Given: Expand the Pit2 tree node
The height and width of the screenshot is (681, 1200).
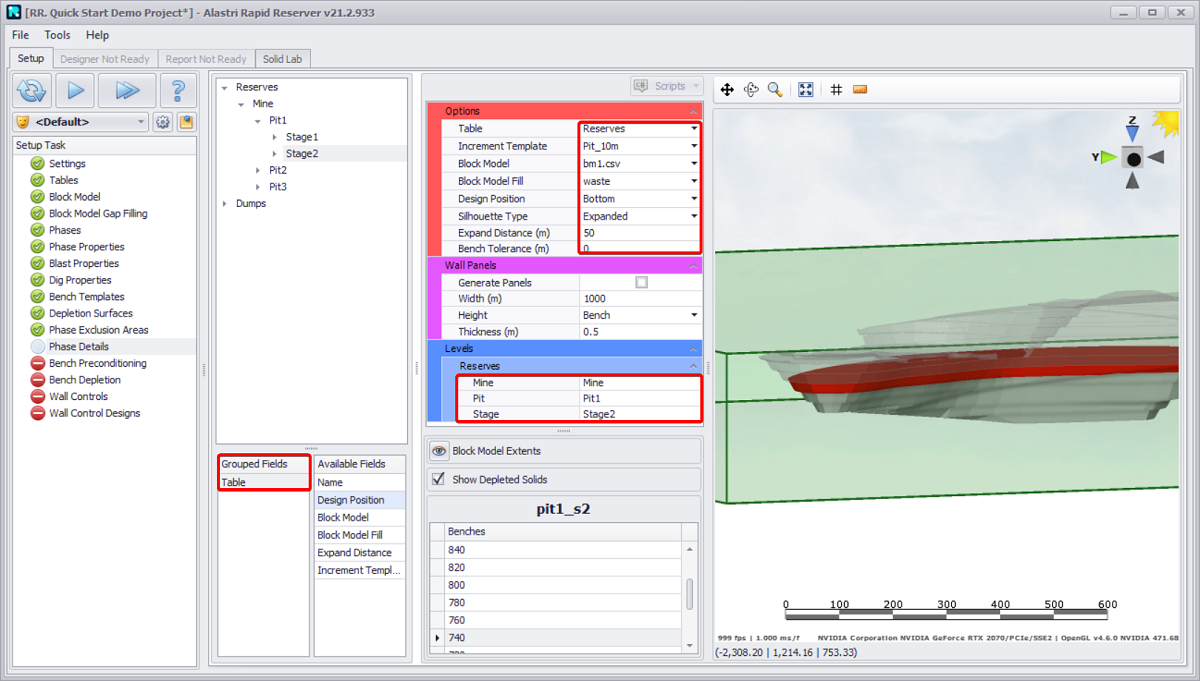Looking at the screenshot, I should point(258,170).
